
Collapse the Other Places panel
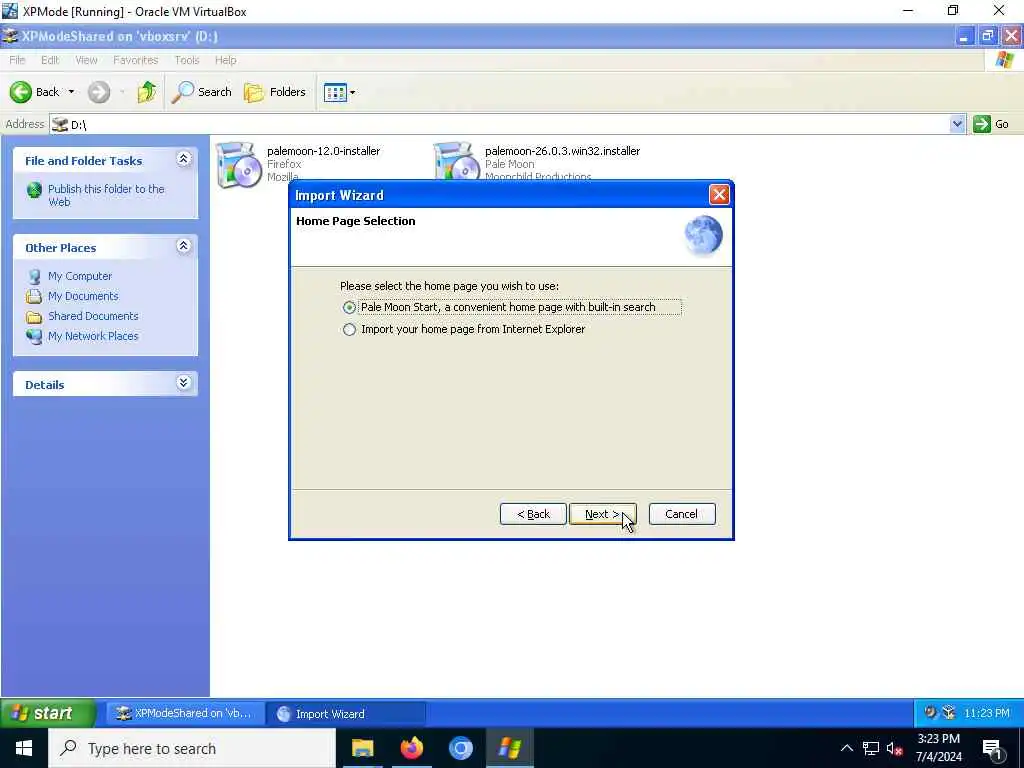pos(184,246)
